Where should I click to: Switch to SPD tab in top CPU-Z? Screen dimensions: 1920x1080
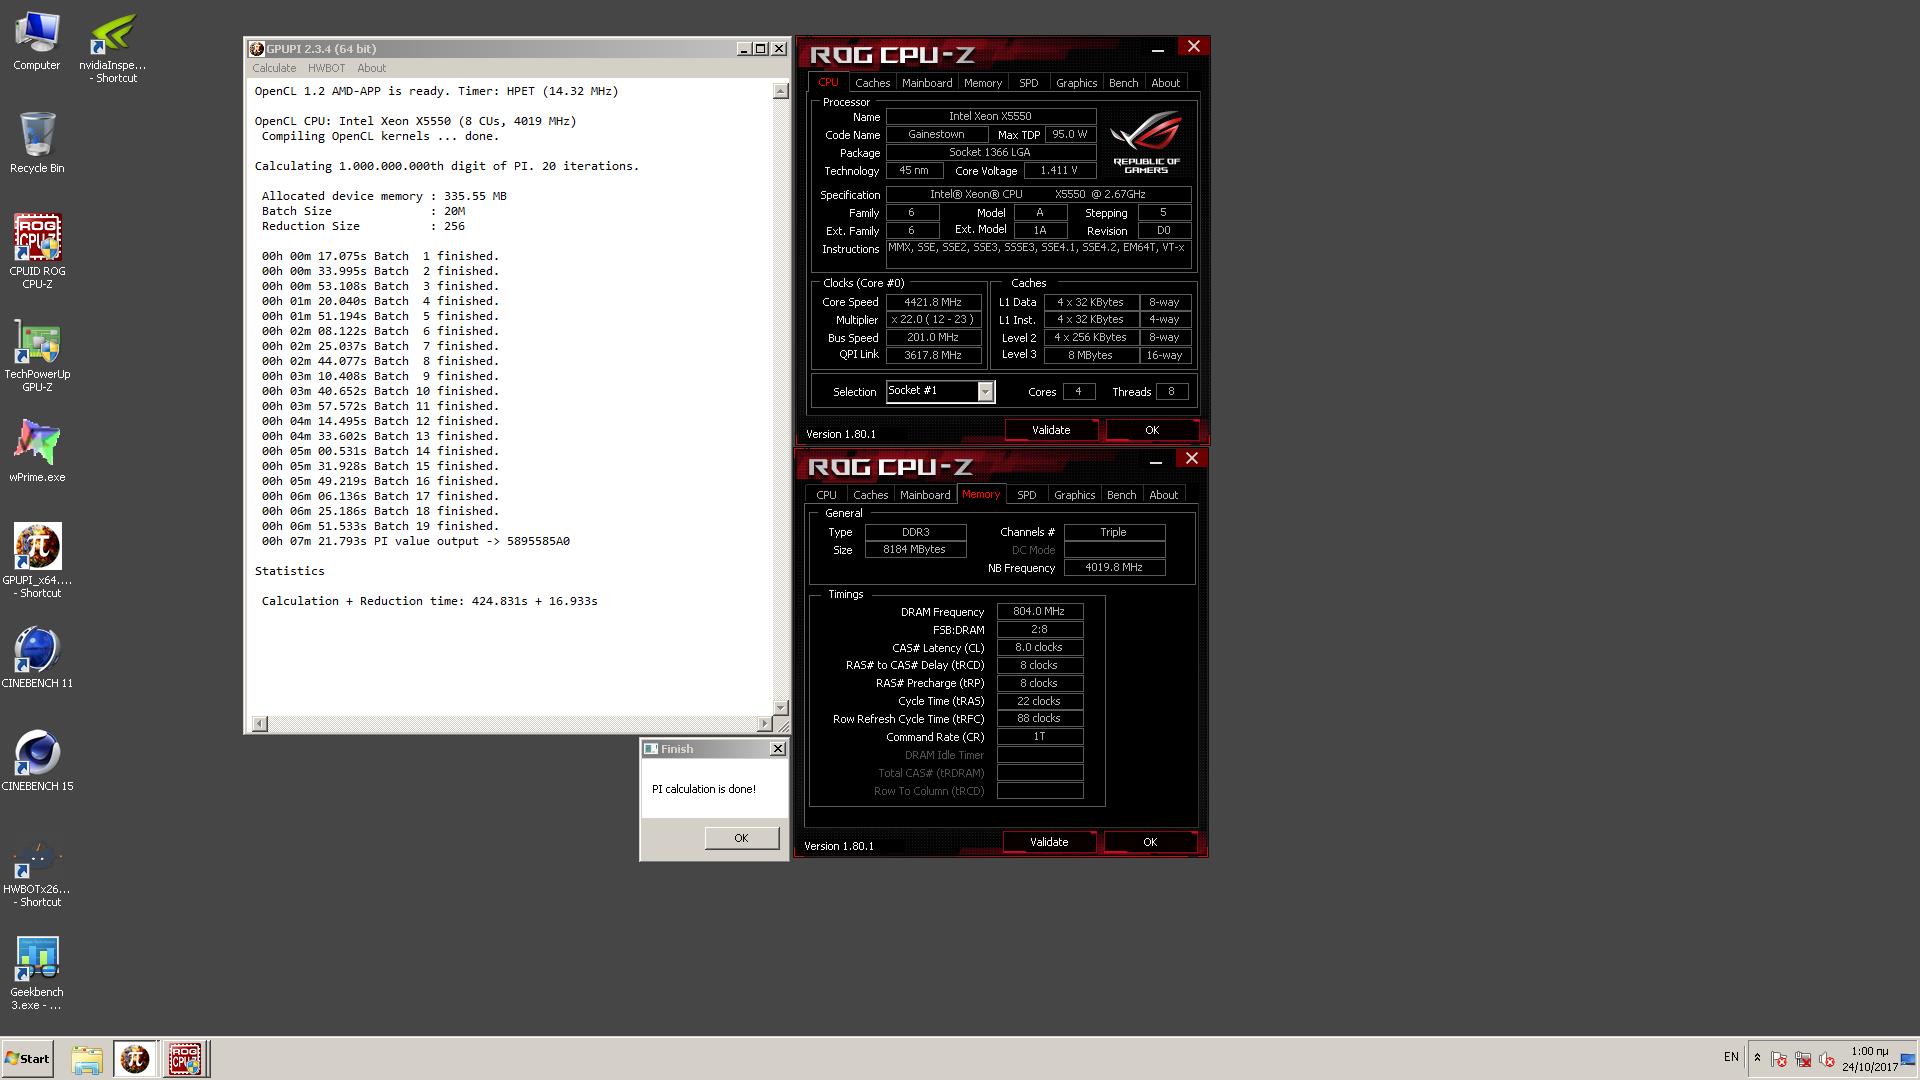click(x=1028, y=83)
